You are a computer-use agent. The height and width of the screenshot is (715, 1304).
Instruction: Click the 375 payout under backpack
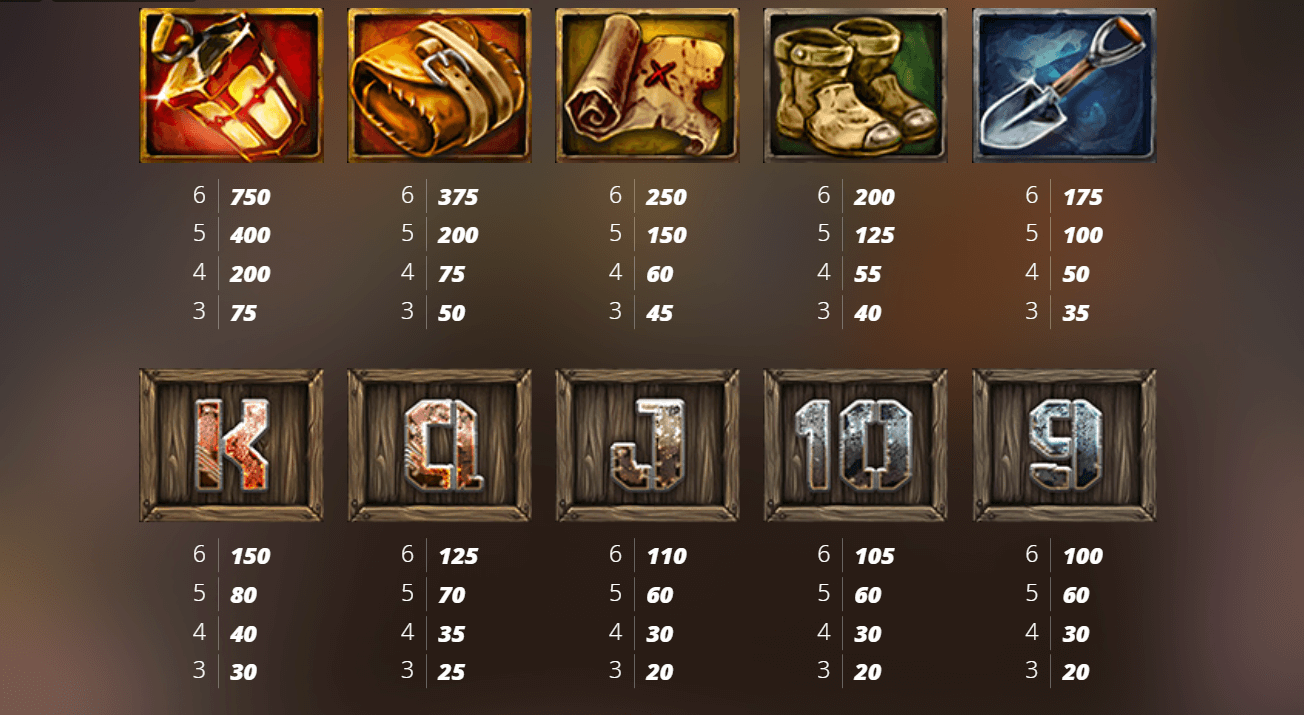tap(458, 197)
